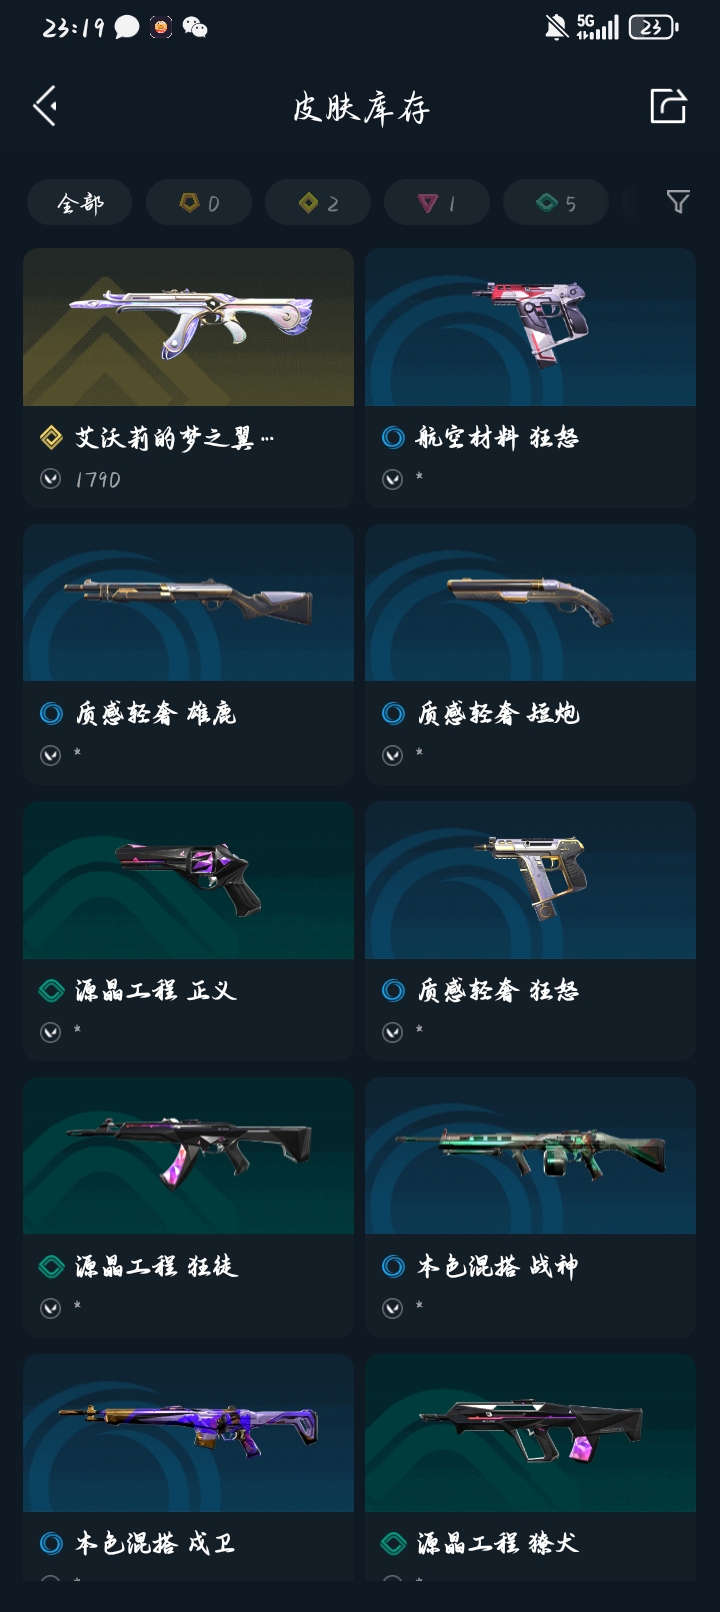Image resolution: width=720 pixels, height=1612 pixels.
Task: Tap the green tier icon beside 源晶工程 正义
Action: click(x=51, y=990)
